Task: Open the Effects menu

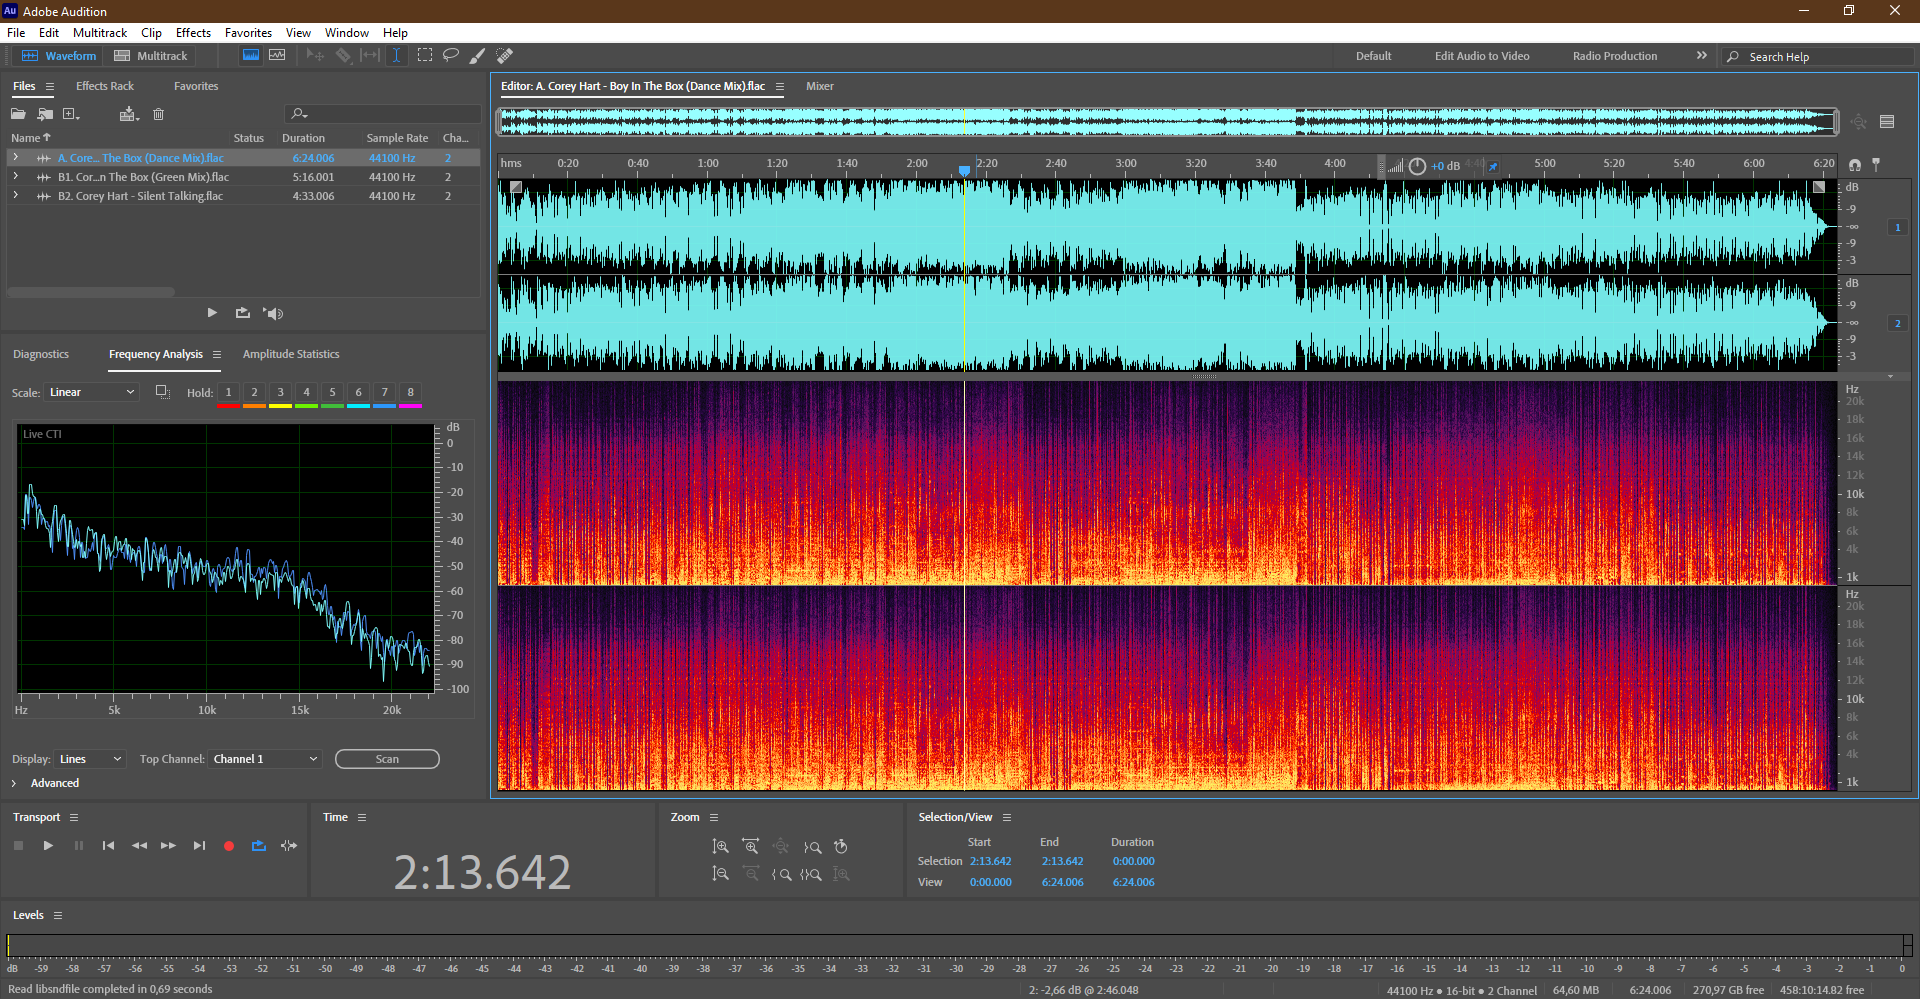Action: 193,33
